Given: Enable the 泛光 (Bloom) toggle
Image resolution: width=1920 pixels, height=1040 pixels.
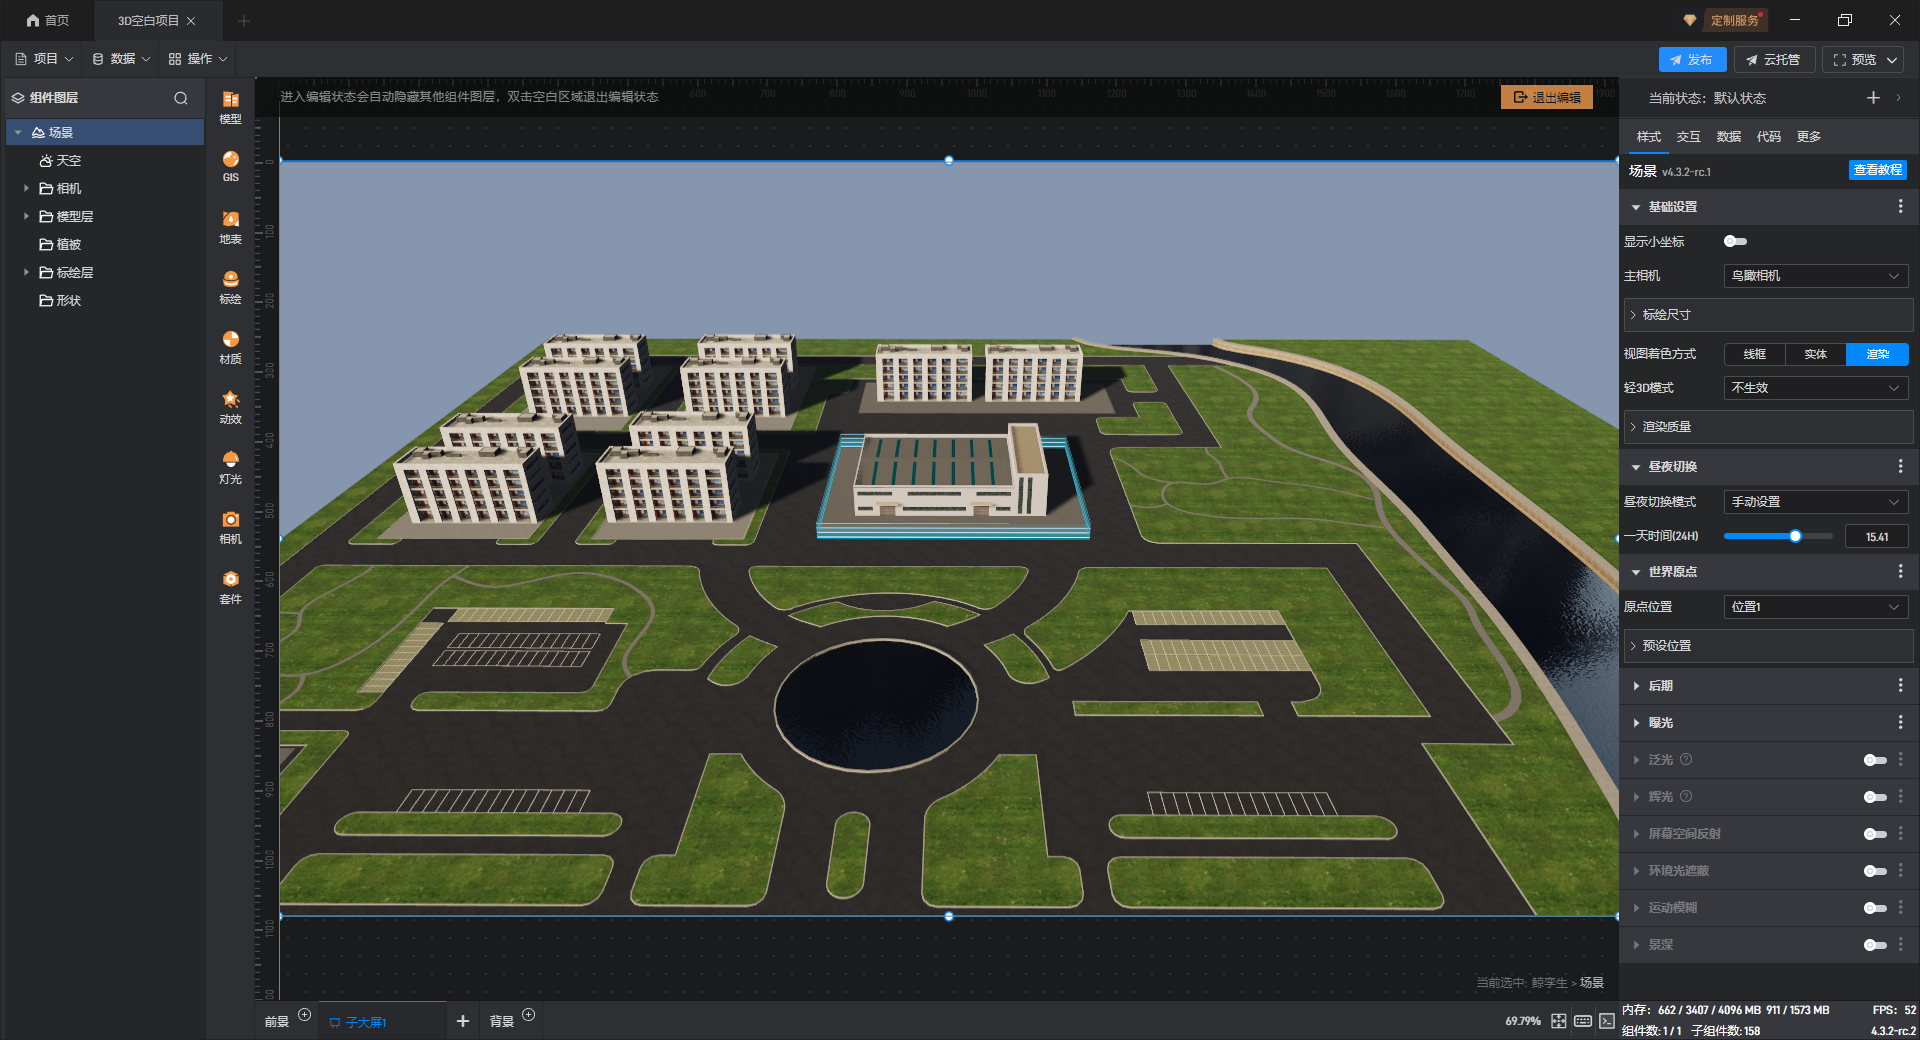Looking at the screenshot, I should pyautogui.click(x=1874, y=760).
